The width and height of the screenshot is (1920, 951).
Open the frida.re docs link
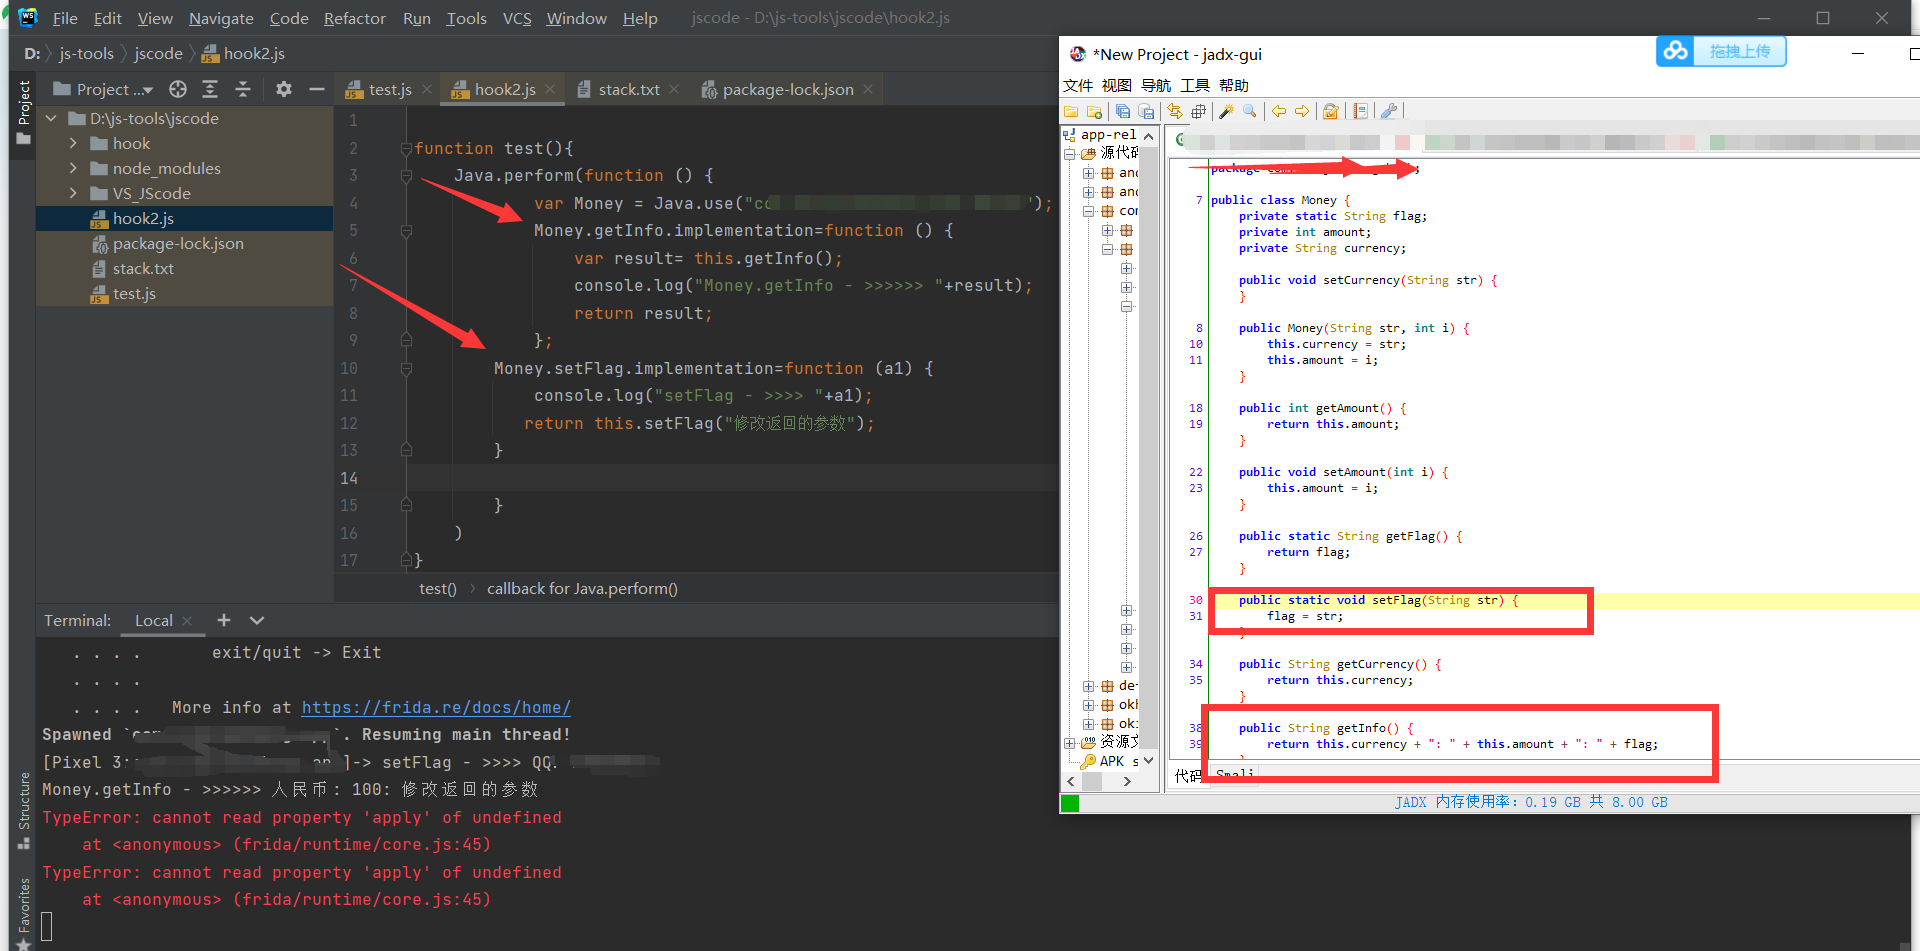click(436, 707)
